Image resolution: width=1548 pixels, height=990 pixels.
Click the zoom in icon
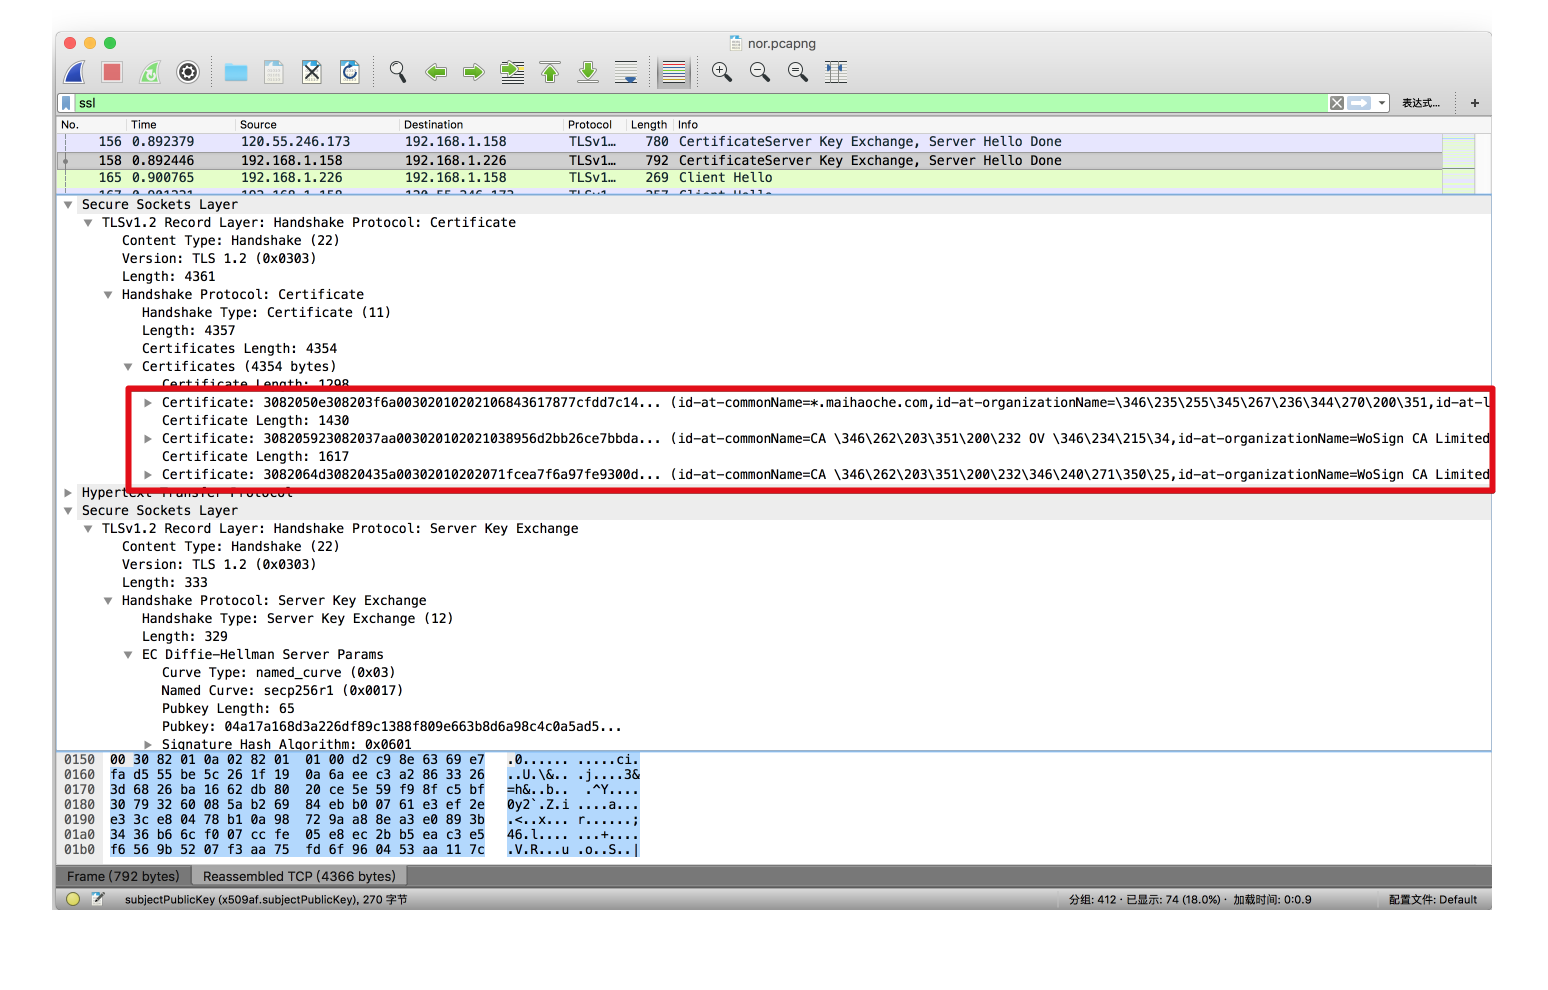click(x=722, y=72)
